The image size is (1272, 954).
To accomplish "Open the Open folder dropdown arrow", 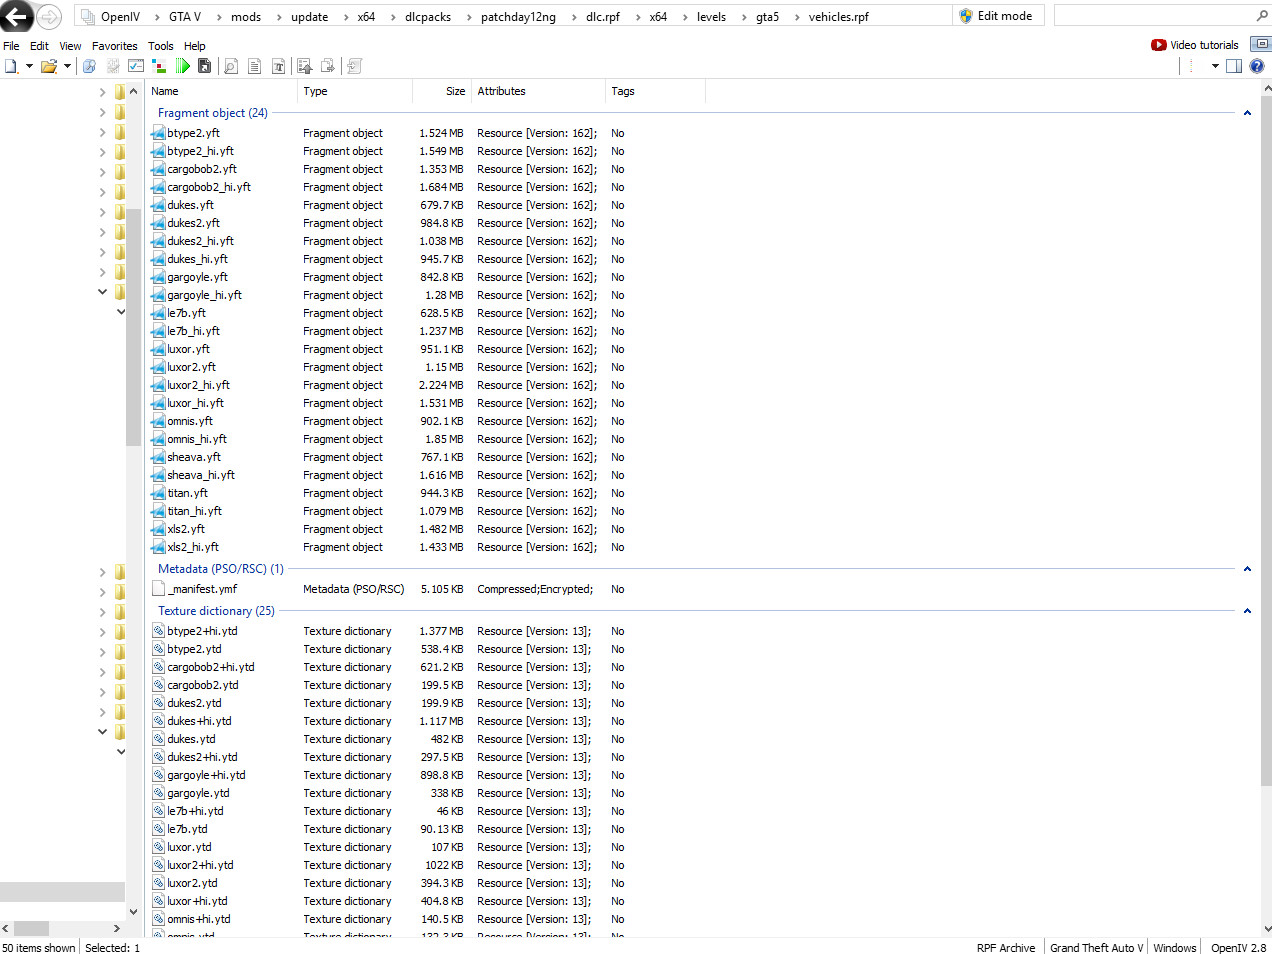I will point(67,66).
